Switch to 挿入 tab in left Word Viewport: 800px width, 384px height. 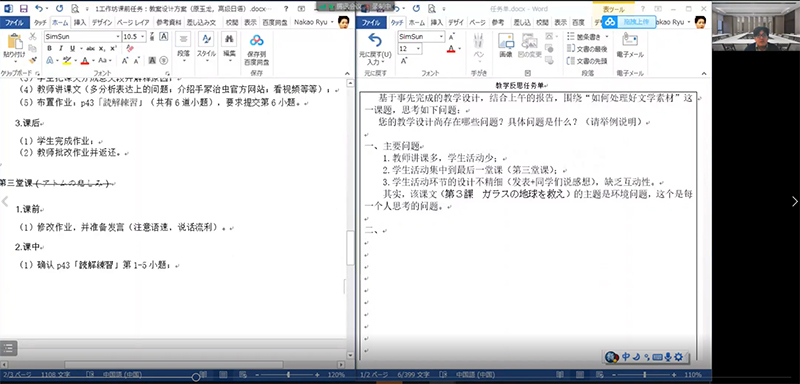80,22
